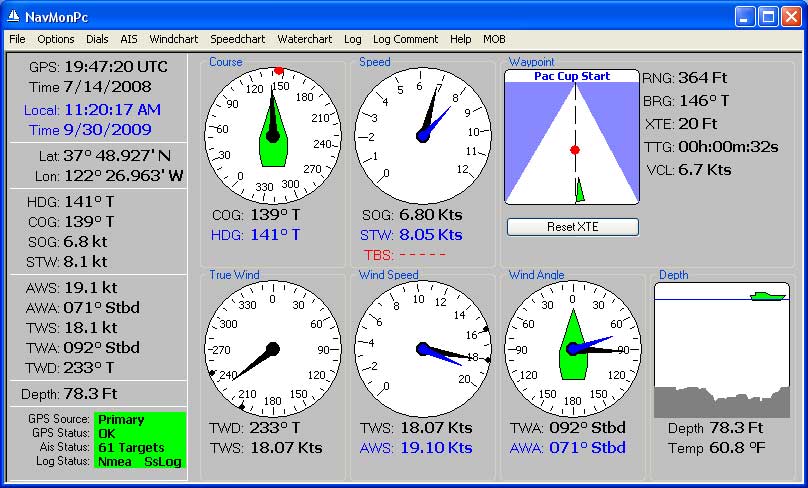Open the Log menu
This screenshot has width=808, height=488.
pos(352,39)
